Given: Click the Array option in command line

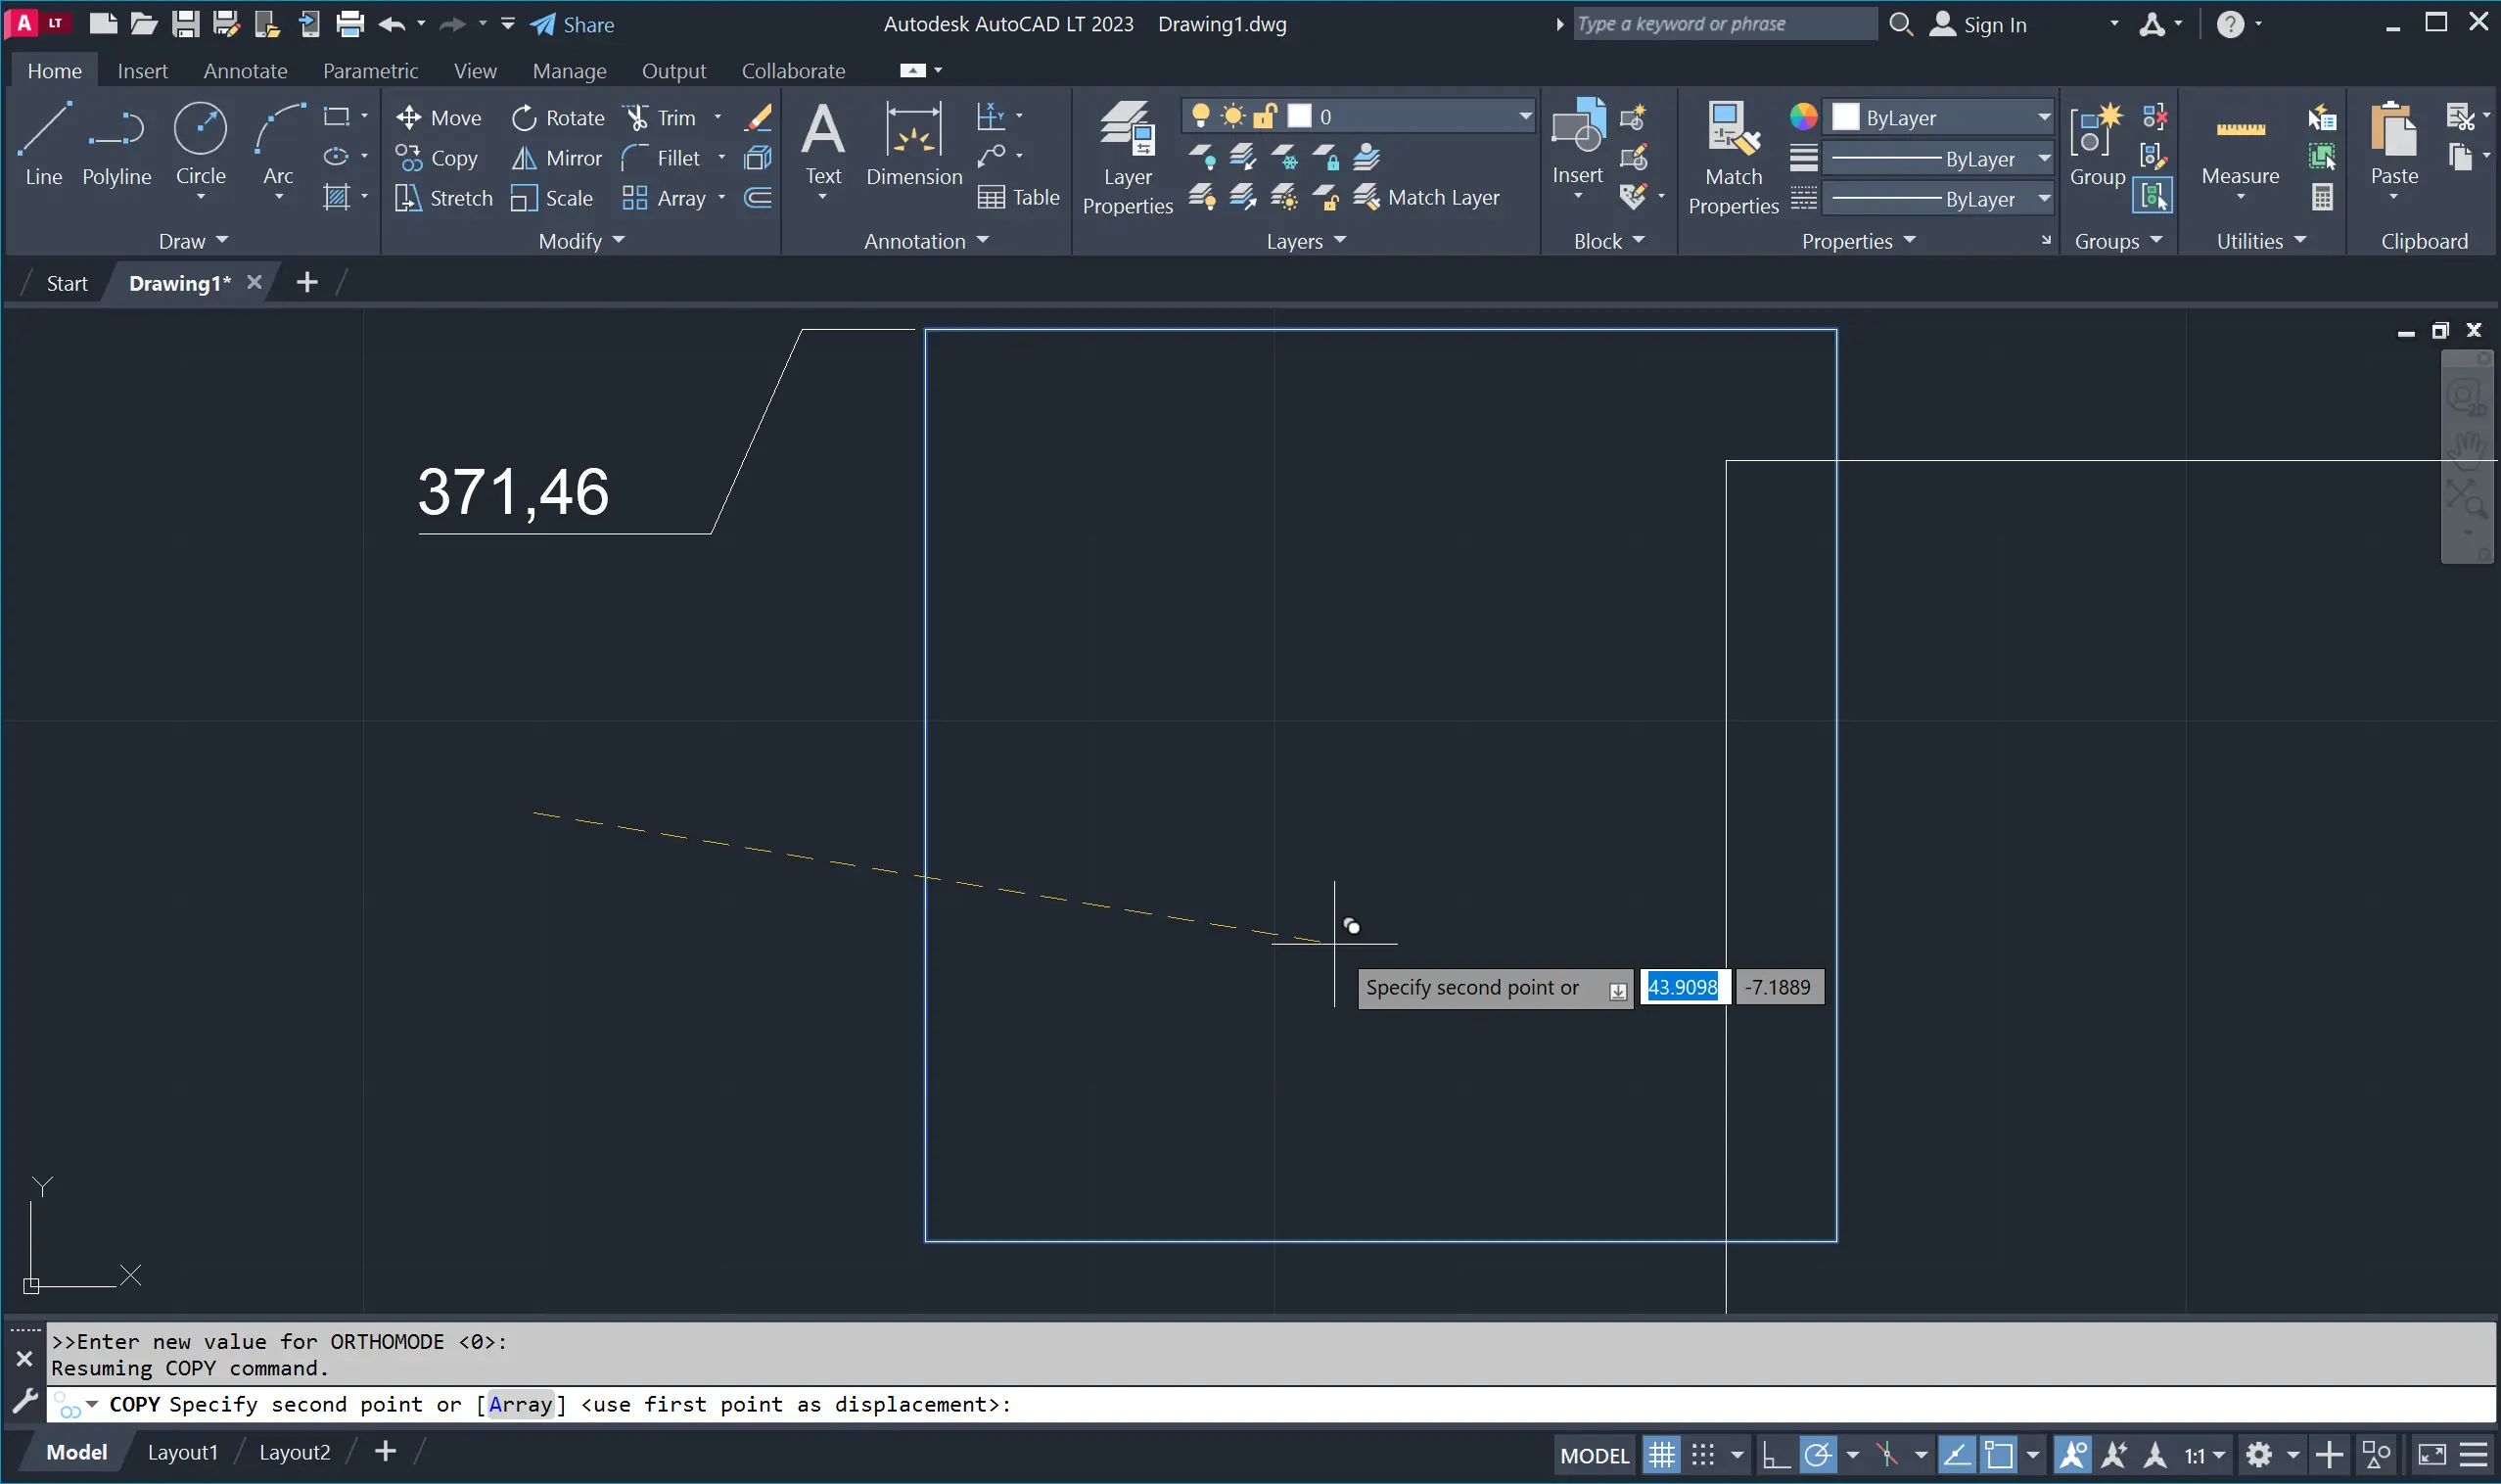Looking at the screenshot, I should [x=520, y=1404].
